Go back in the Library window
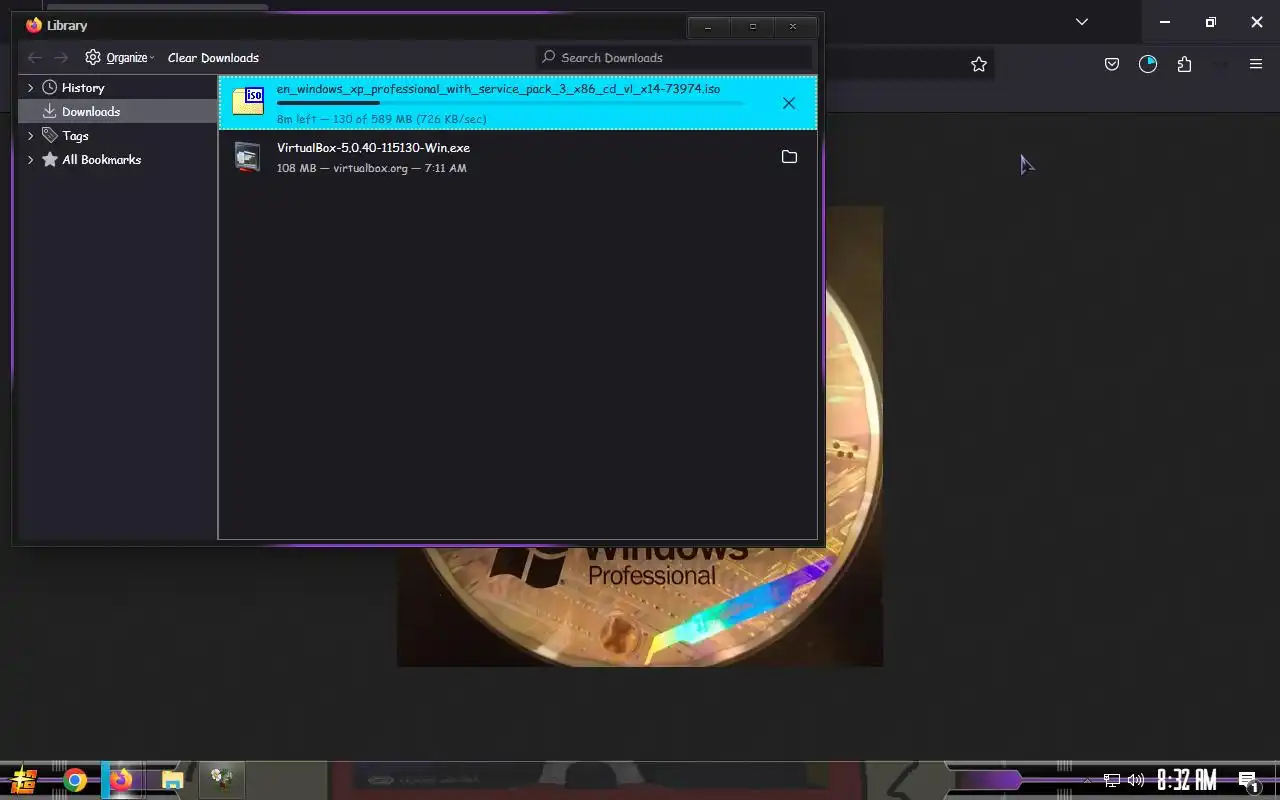Viewport: 1280px width, 800px height. pyautogui.click(x=35, y=58)
